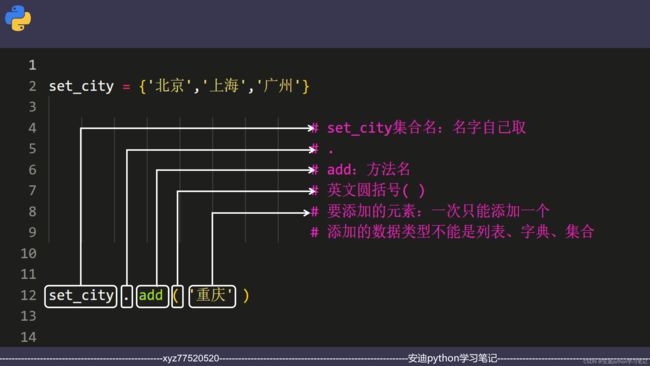Viewport: 650px width, 366px height.
Task: Click line number 13 in gutter
Action: [x=28, y=316]
